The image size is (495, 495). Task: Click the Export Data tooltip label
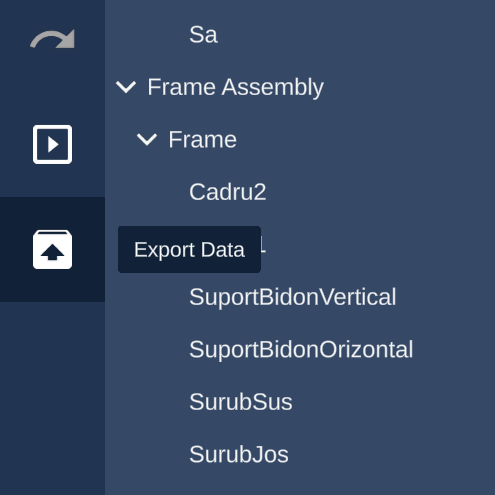click(189, 250)
